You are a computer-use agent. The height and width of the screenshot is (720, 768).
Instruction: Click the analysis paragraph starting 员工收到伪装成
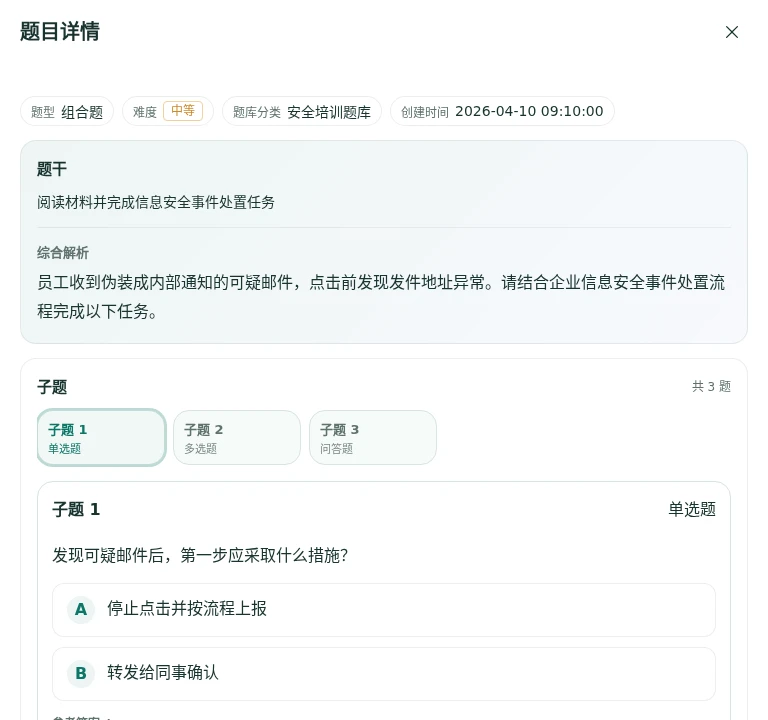coord(381,297)
